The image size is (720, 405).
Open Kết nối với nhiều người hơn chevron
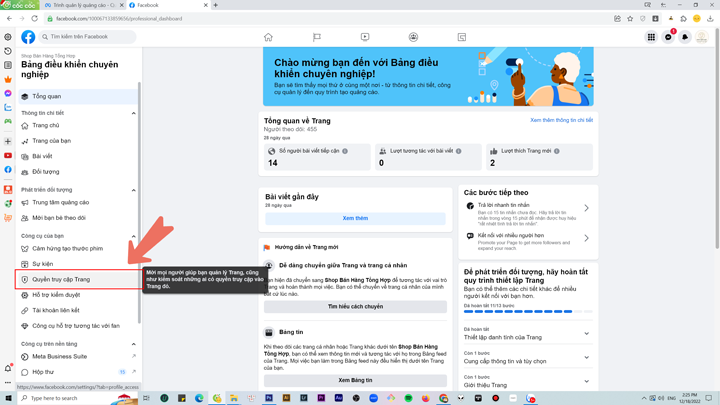click(x=586, y=238)
